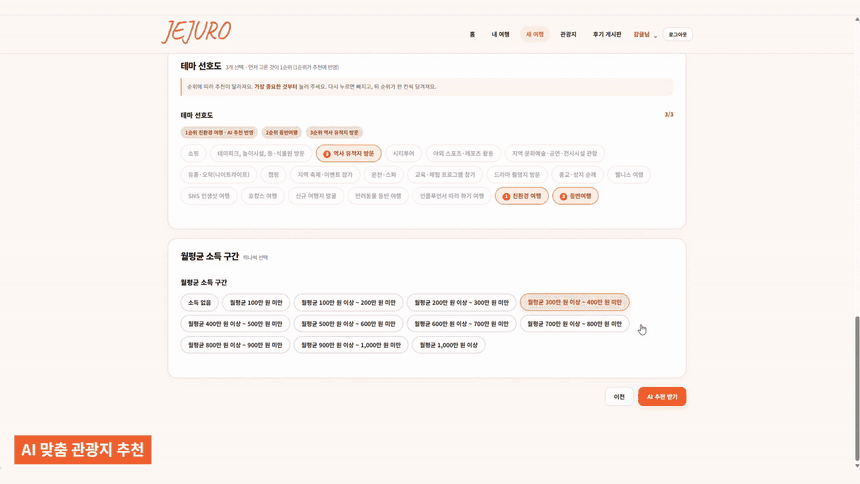
Task: Click the scrollbar up arrow
Action: click(857, 19)
